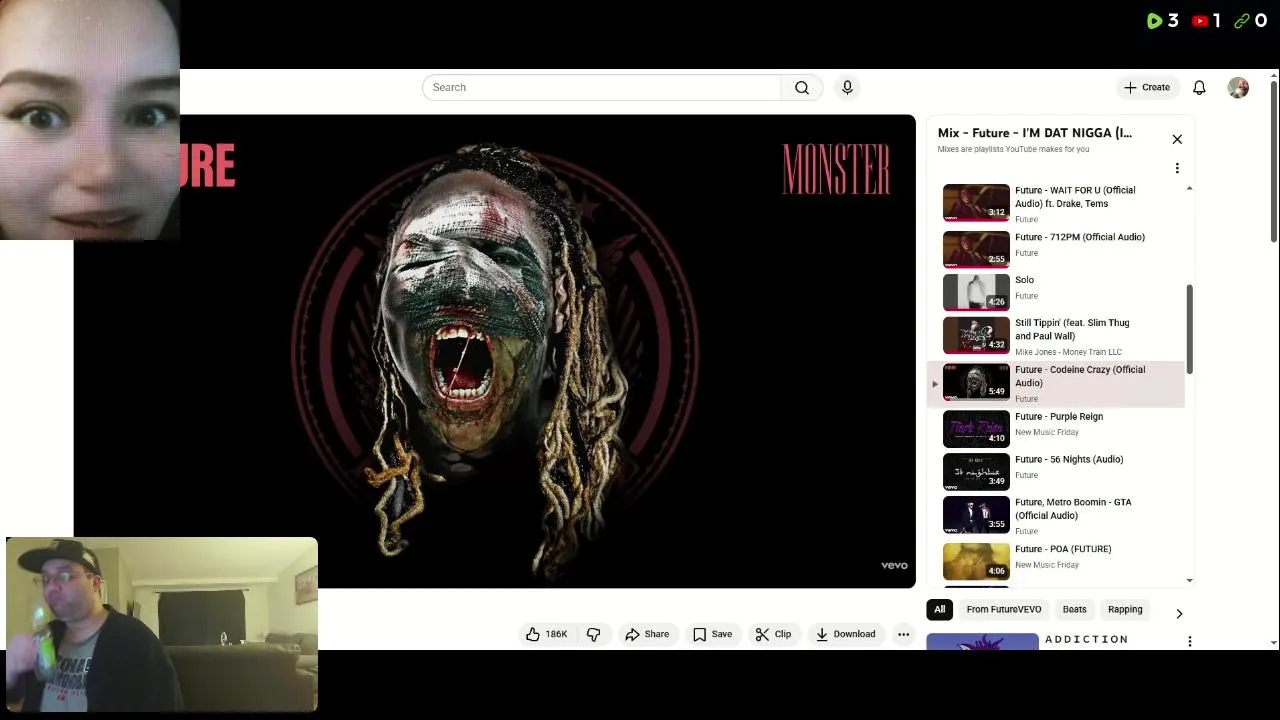Select the All filter chip
The image size is (1280, 720).
(939, 609)
